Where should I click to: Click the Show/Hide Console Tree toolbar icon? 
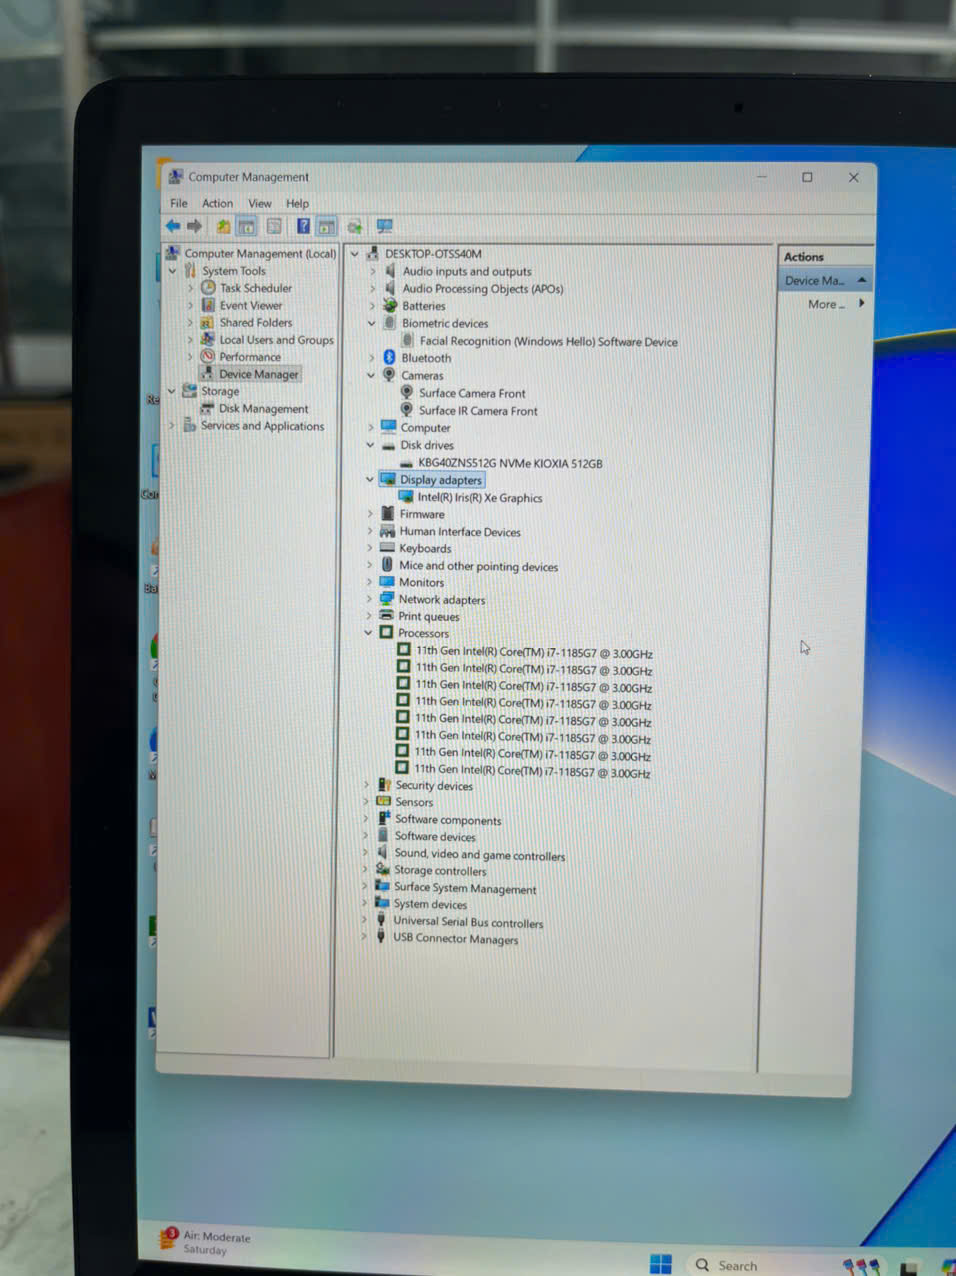(246, 227)
